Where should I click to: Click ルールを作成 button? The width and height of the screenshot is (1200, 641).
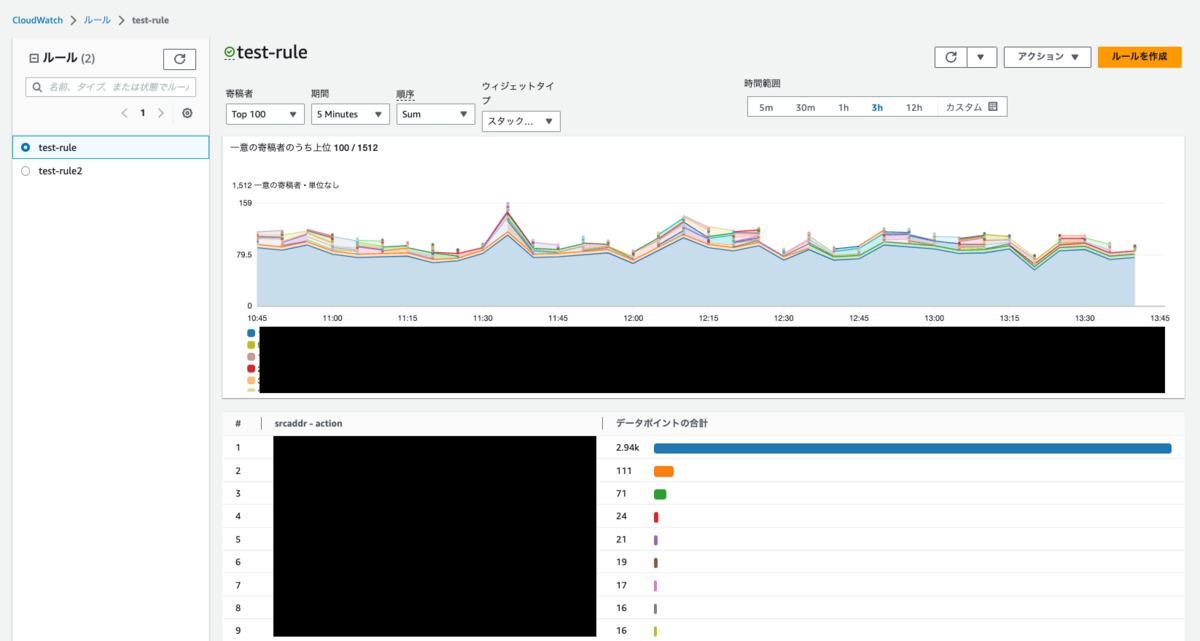coord(1139,57)
